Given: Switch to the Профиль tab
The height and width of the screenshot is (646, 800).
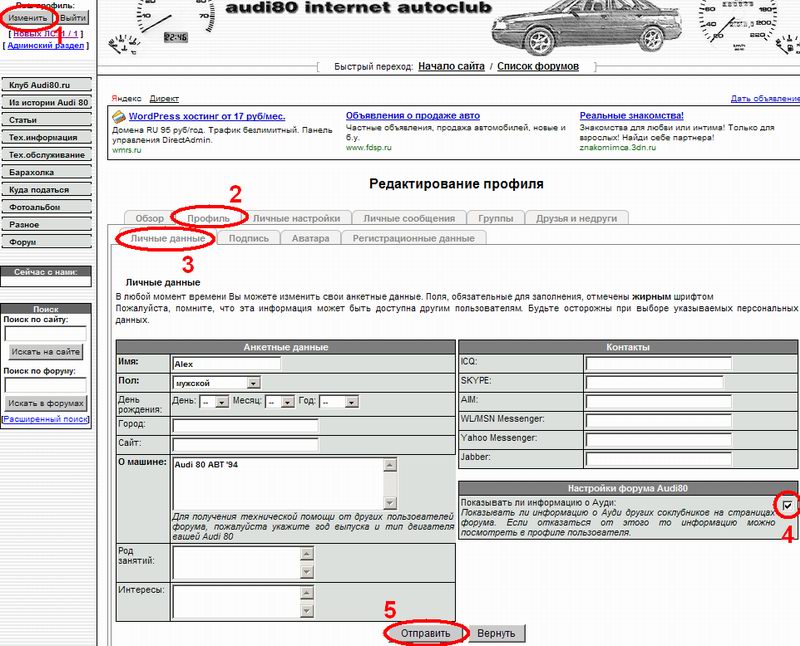Looking at the screenshot, I should pyautogui.click(x=208, y=218).
